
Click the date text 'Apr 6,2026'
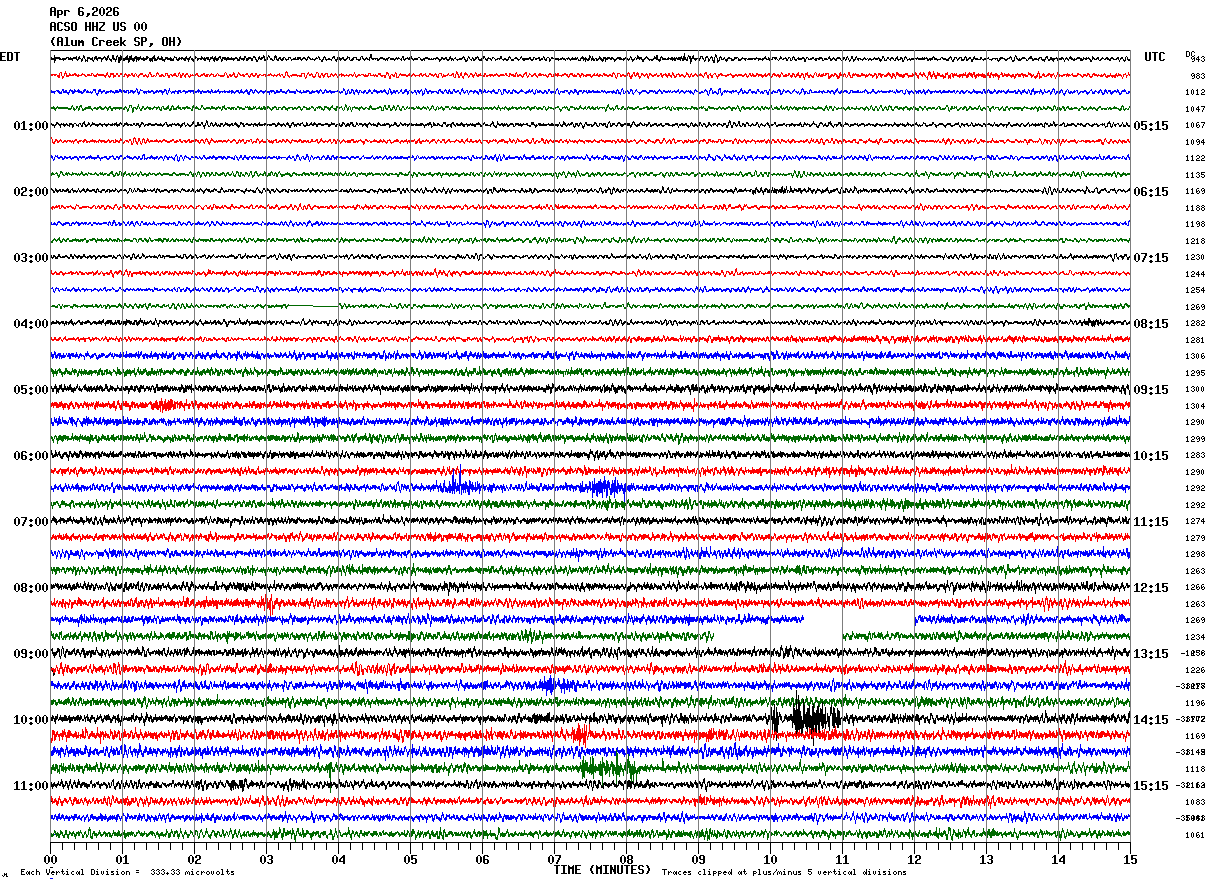coord(84,12)
